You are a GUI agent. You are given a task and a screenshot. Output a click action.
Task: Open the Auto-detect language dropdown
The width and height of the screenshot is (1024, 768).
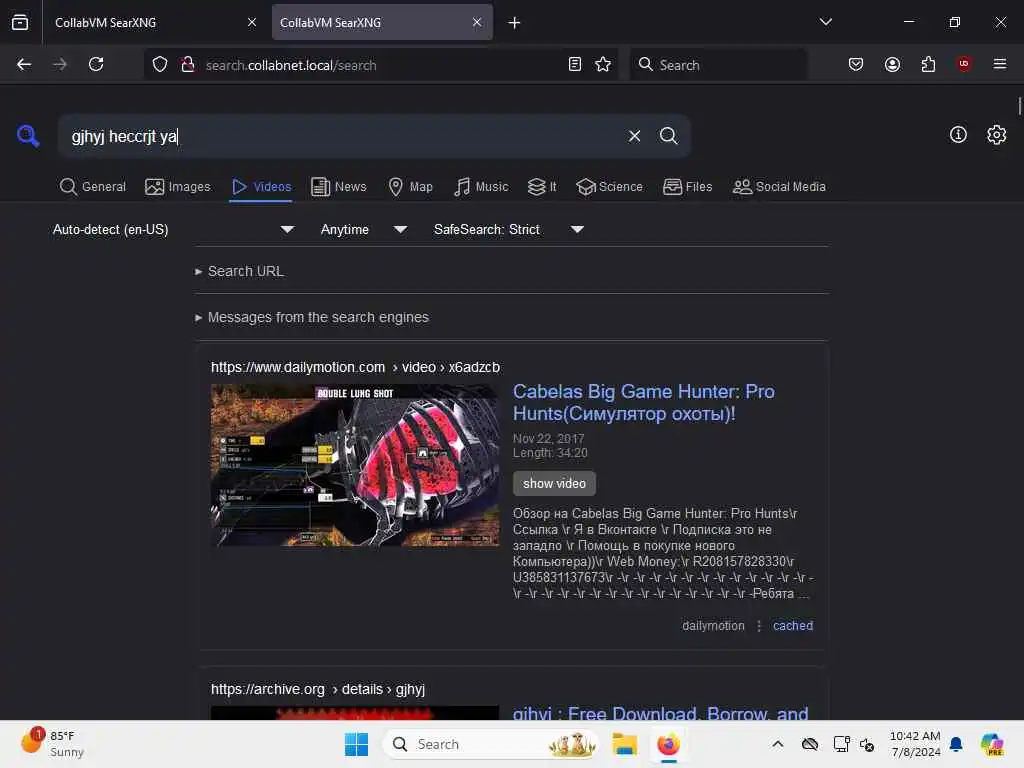[x=174, y=229]
